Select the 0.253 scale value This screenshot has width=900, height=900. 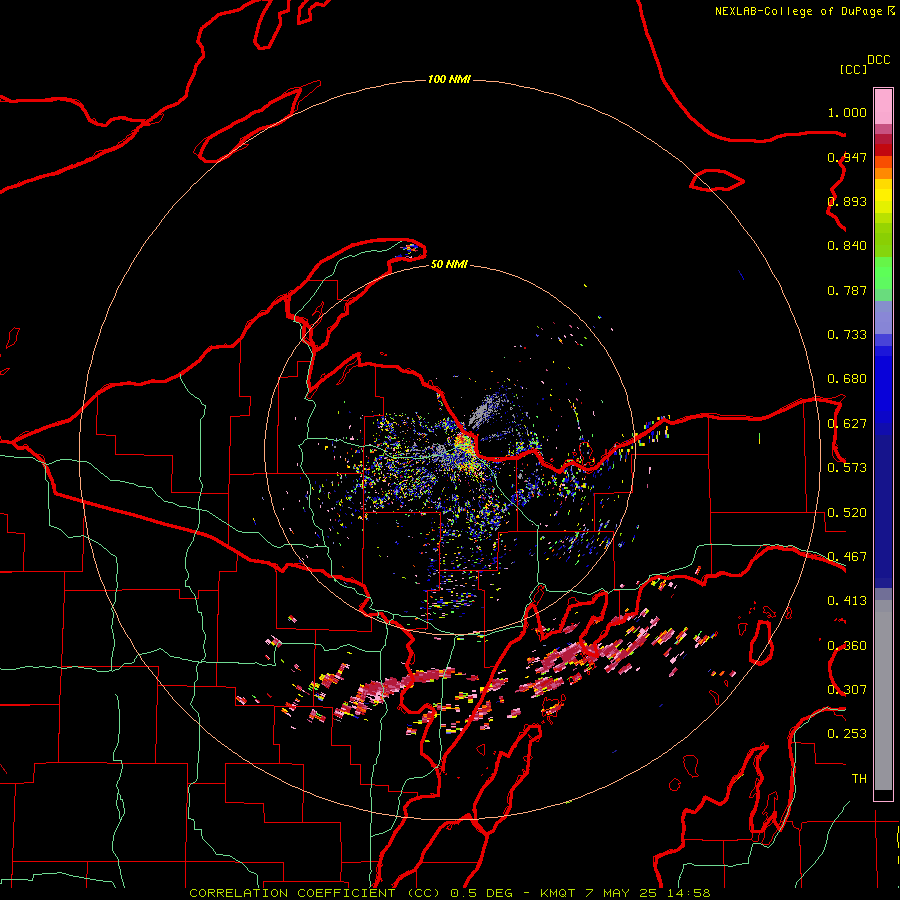click(847, 734)
